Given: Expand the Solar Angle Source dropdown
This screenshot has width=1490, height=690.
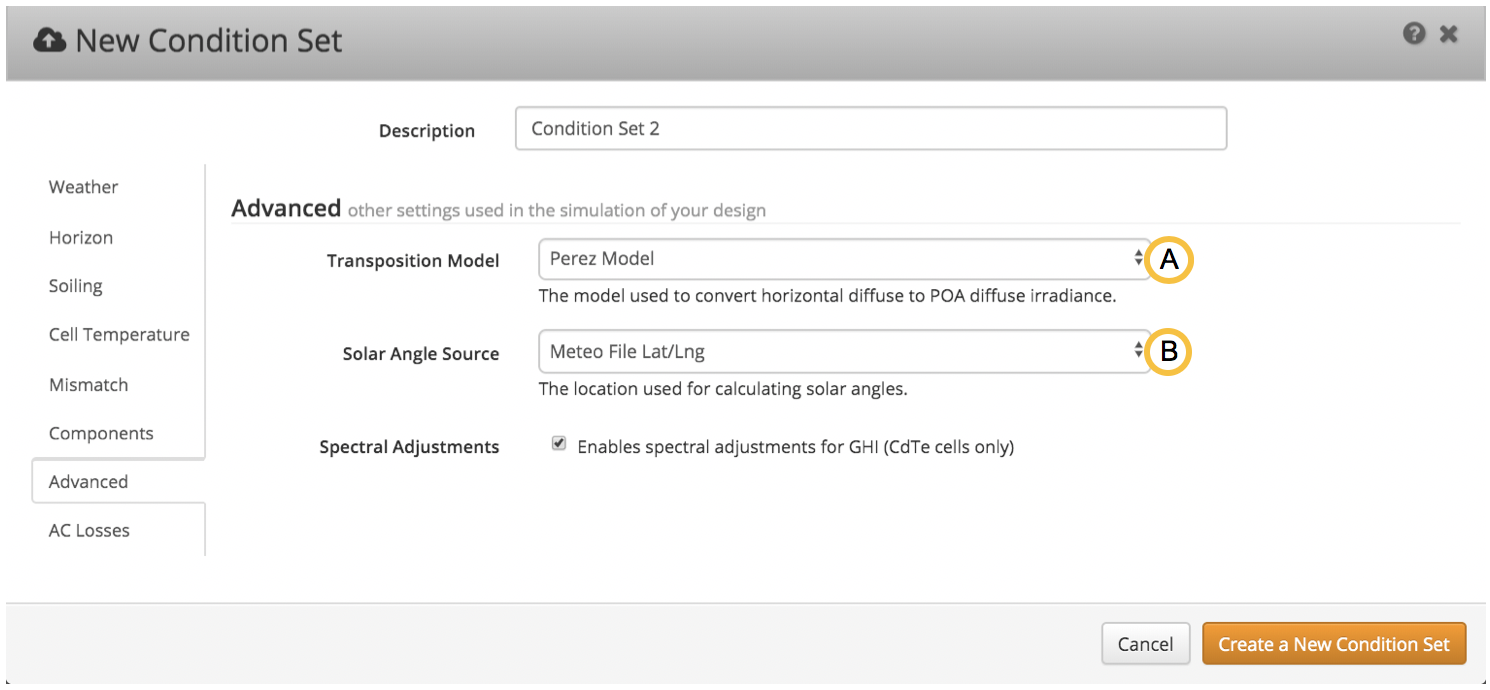Looking at the screenshot, I should (842, 352).
